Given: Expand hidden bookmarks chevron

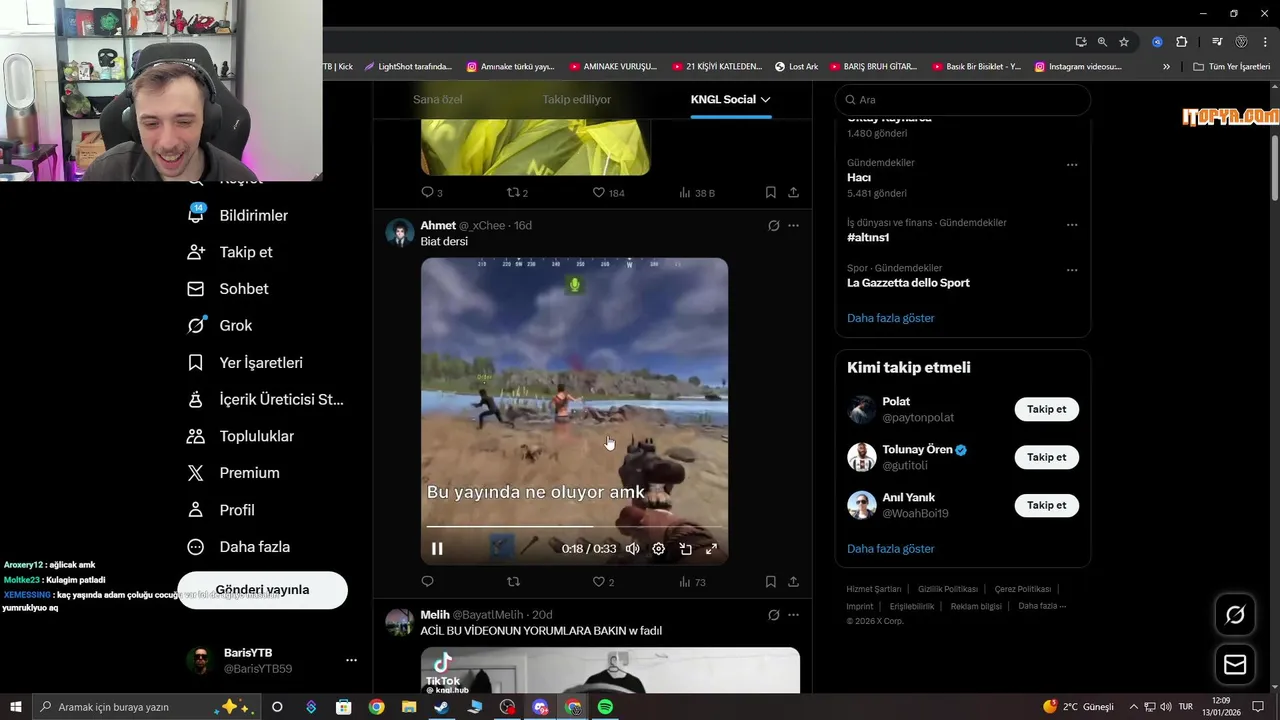Looking at the screenshot, I should [1166, 66].
